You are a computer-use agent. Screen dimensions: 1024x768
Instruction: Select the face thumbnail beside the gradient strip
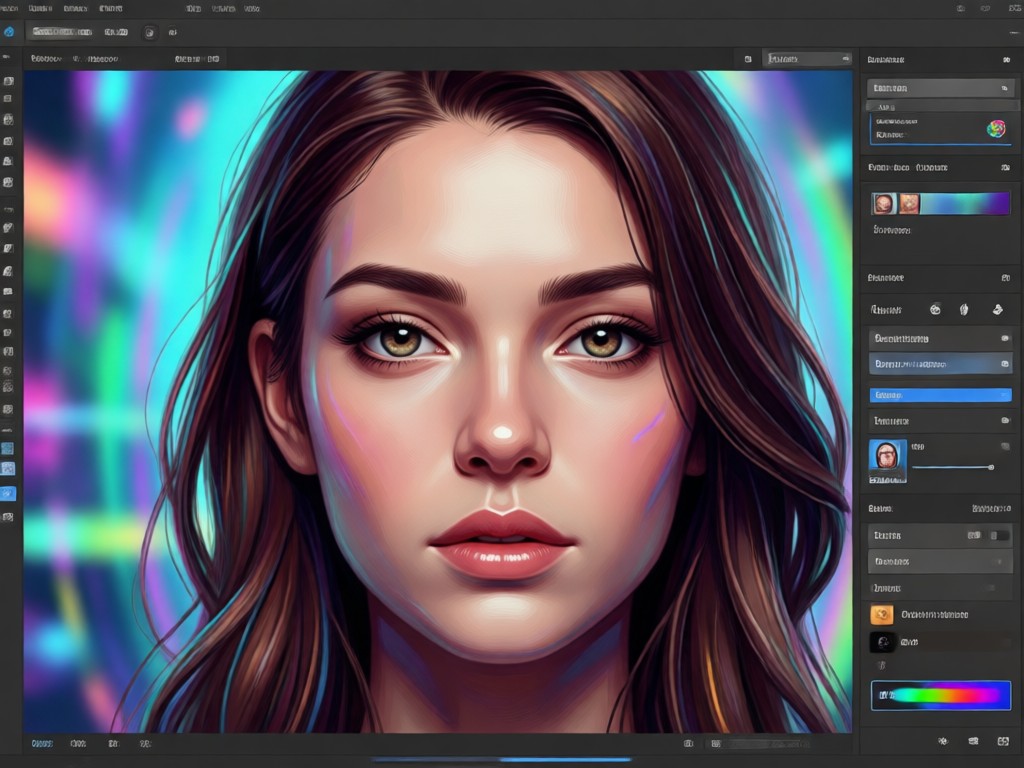884,204
